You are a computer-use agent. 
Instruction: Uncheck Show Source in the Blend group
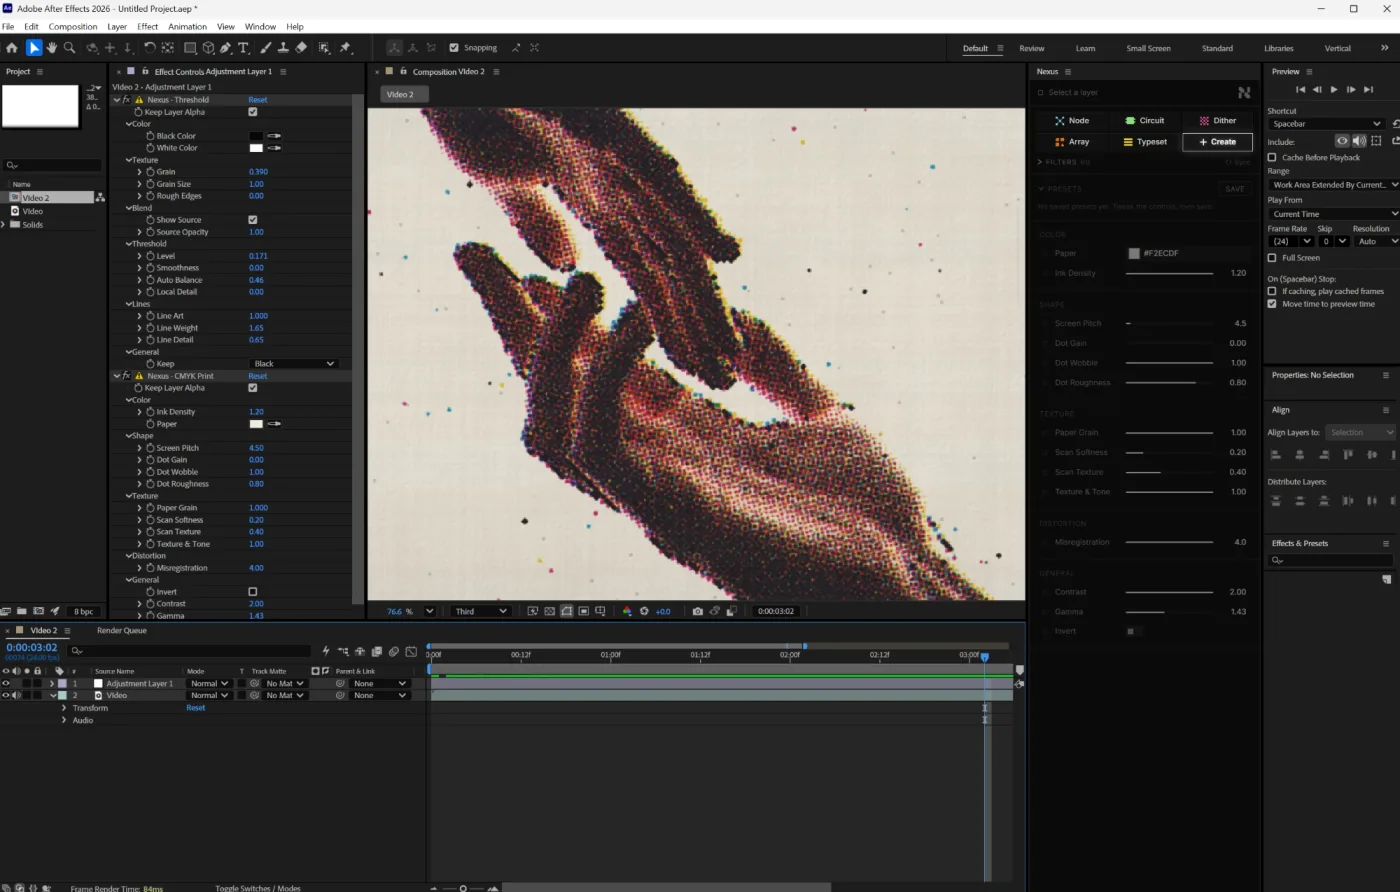pyautogui.click(x=253, y=220)
